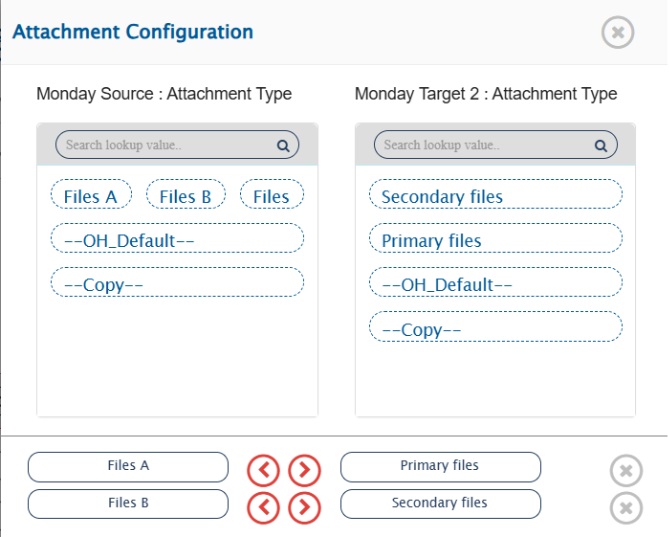This screenshot has height=537, width=669.
Task: Choose --Copy-- in the source list
Action: [177, 284]
